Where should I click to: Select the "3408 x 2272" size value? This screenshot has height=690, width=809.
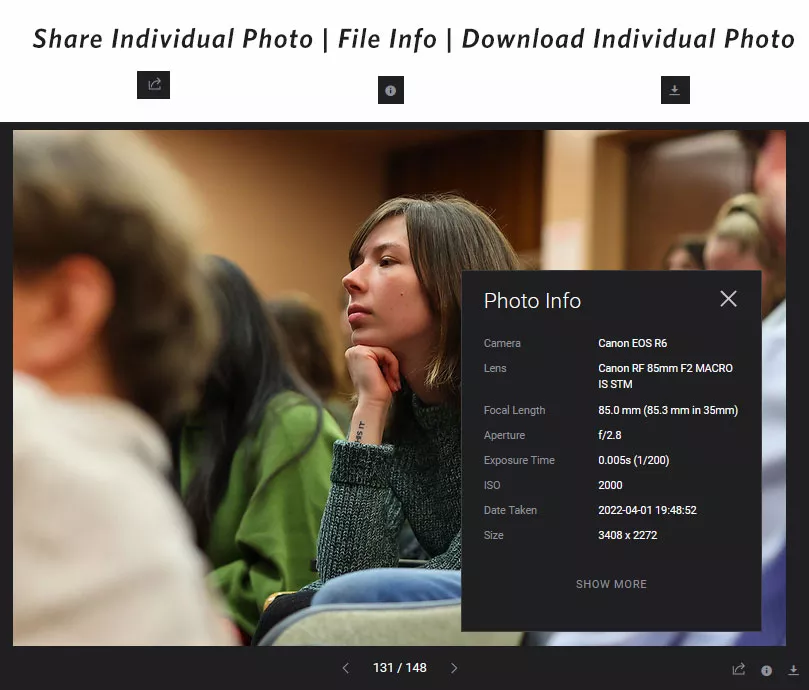[628, 535]
